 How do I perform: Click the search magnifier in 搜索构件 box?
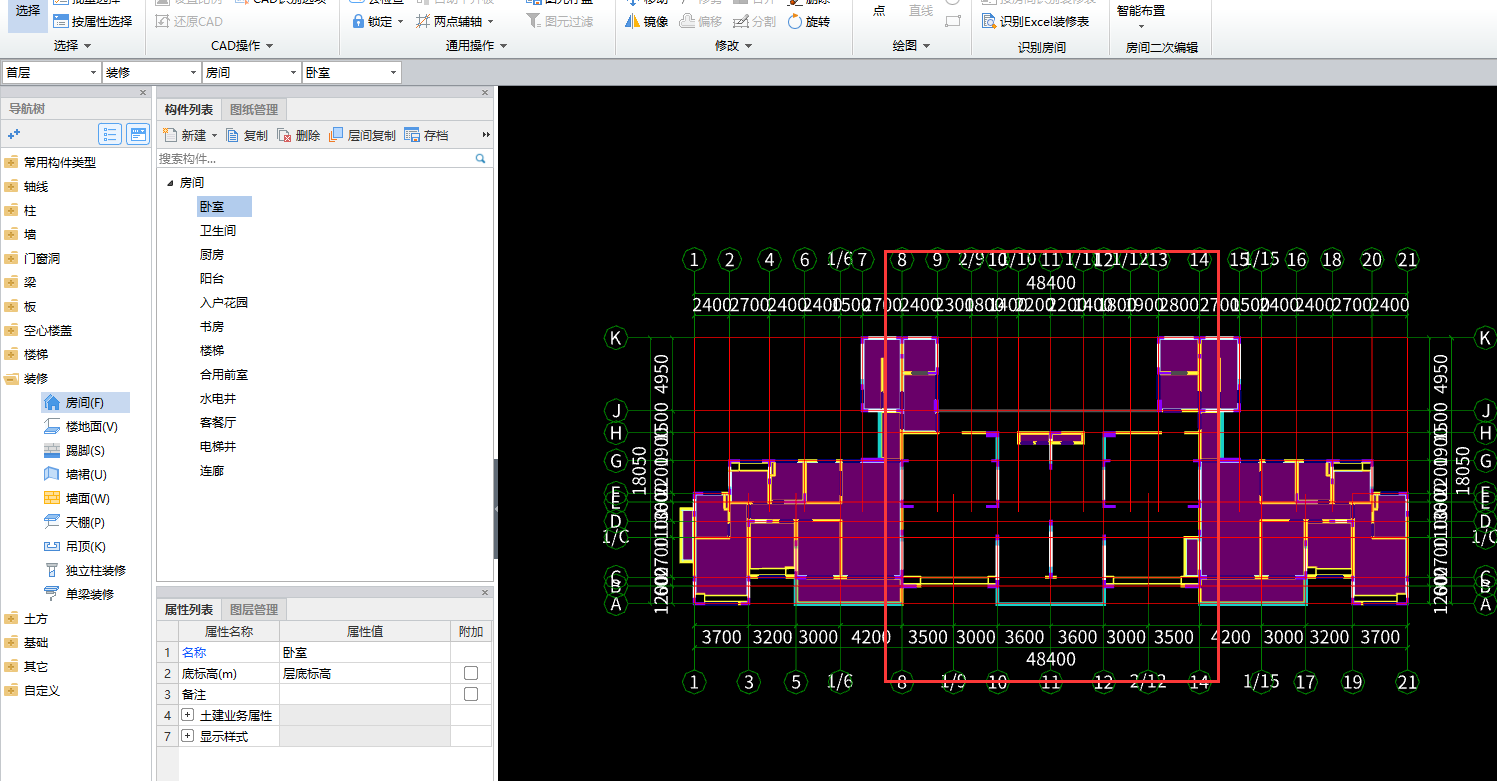[480, 158]
